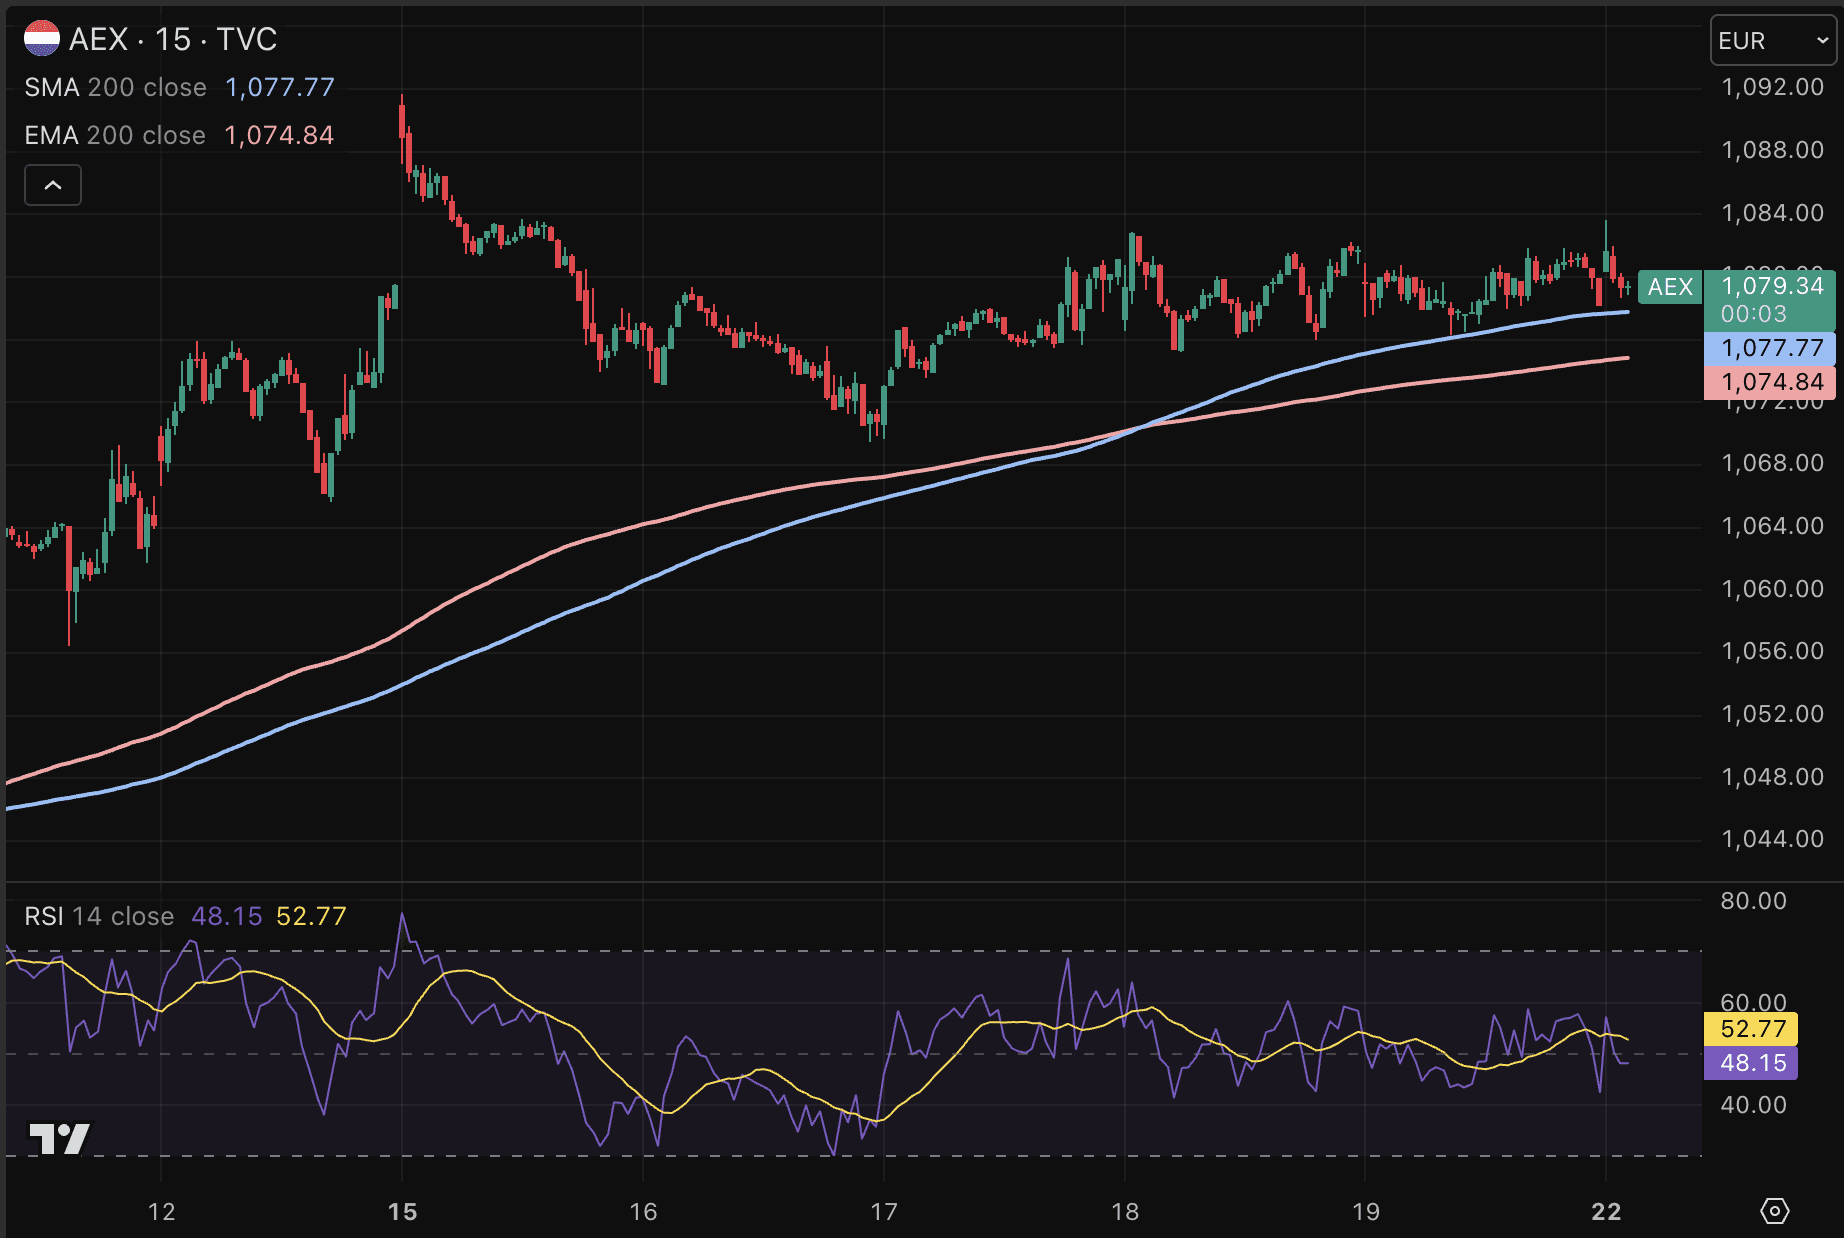Click the 1,056.00 price scale label

click(1772, 651)
